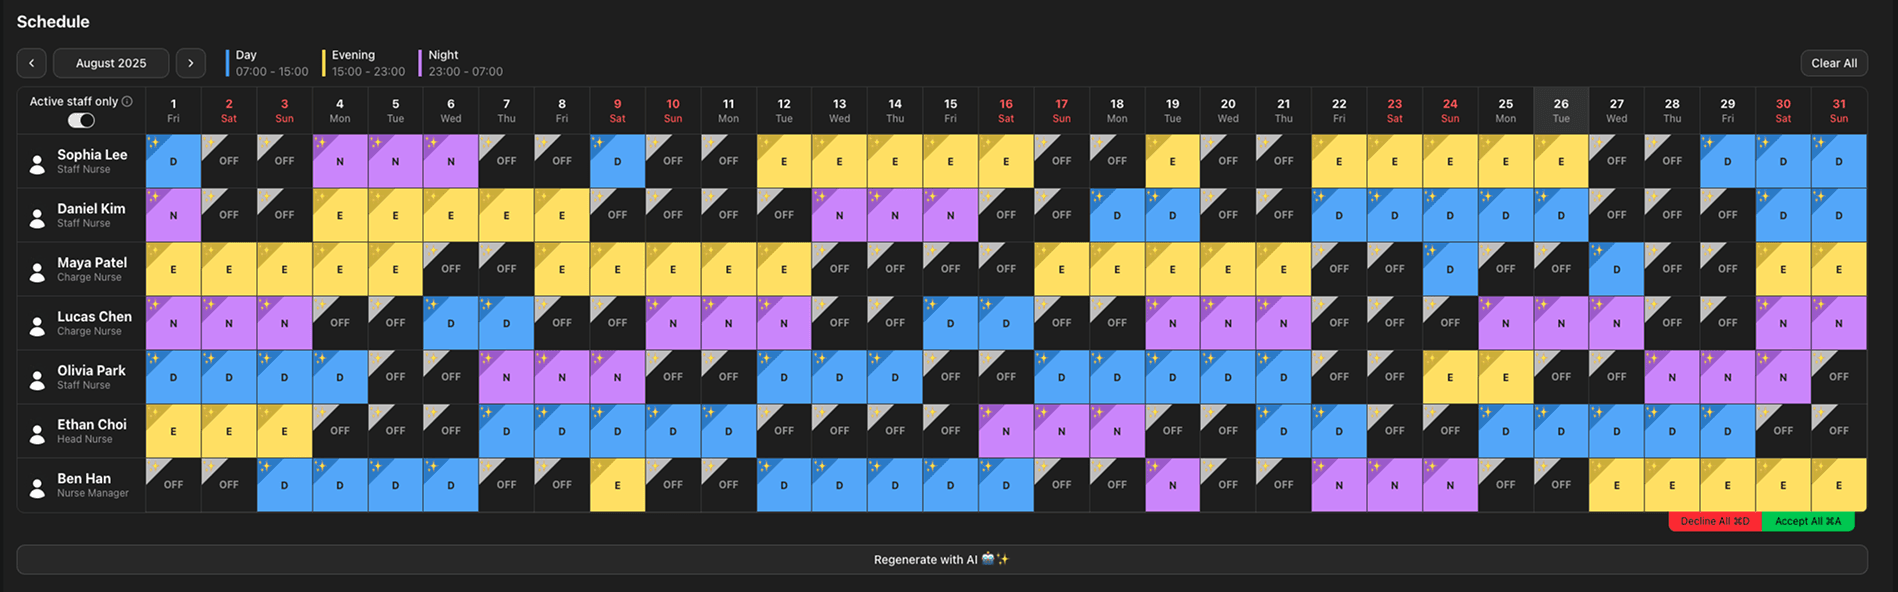Toggle the Active staff only switch
1898x592 pixels.
81,120
